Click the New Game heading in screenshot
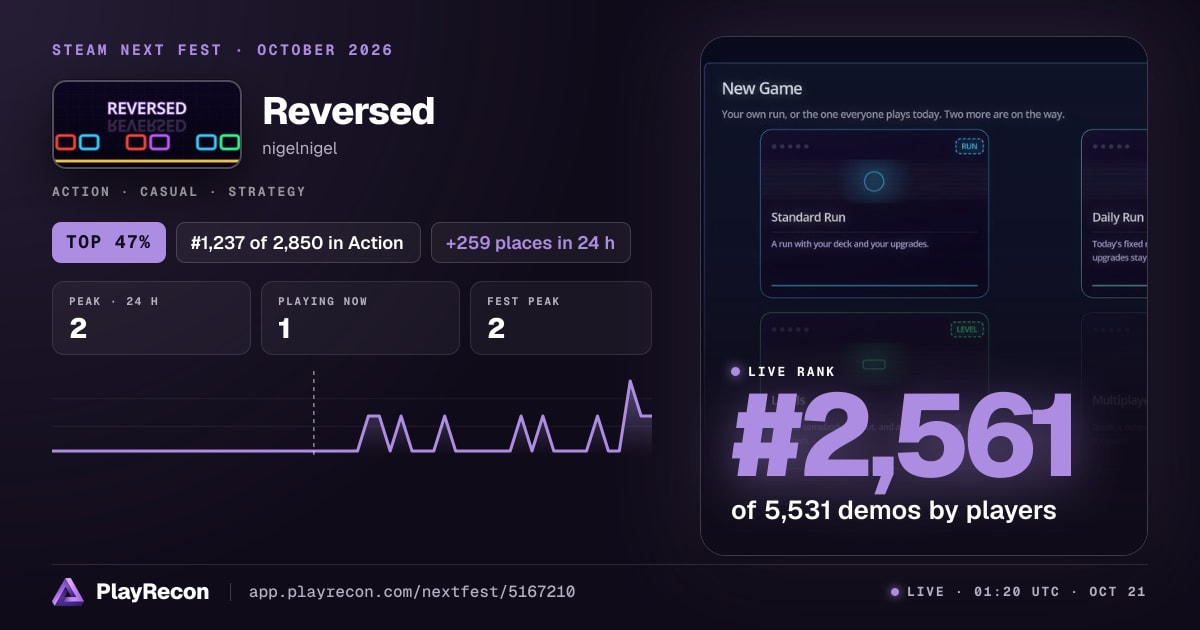This screenshot has width=1200, height=630. (x=762, y=88)
